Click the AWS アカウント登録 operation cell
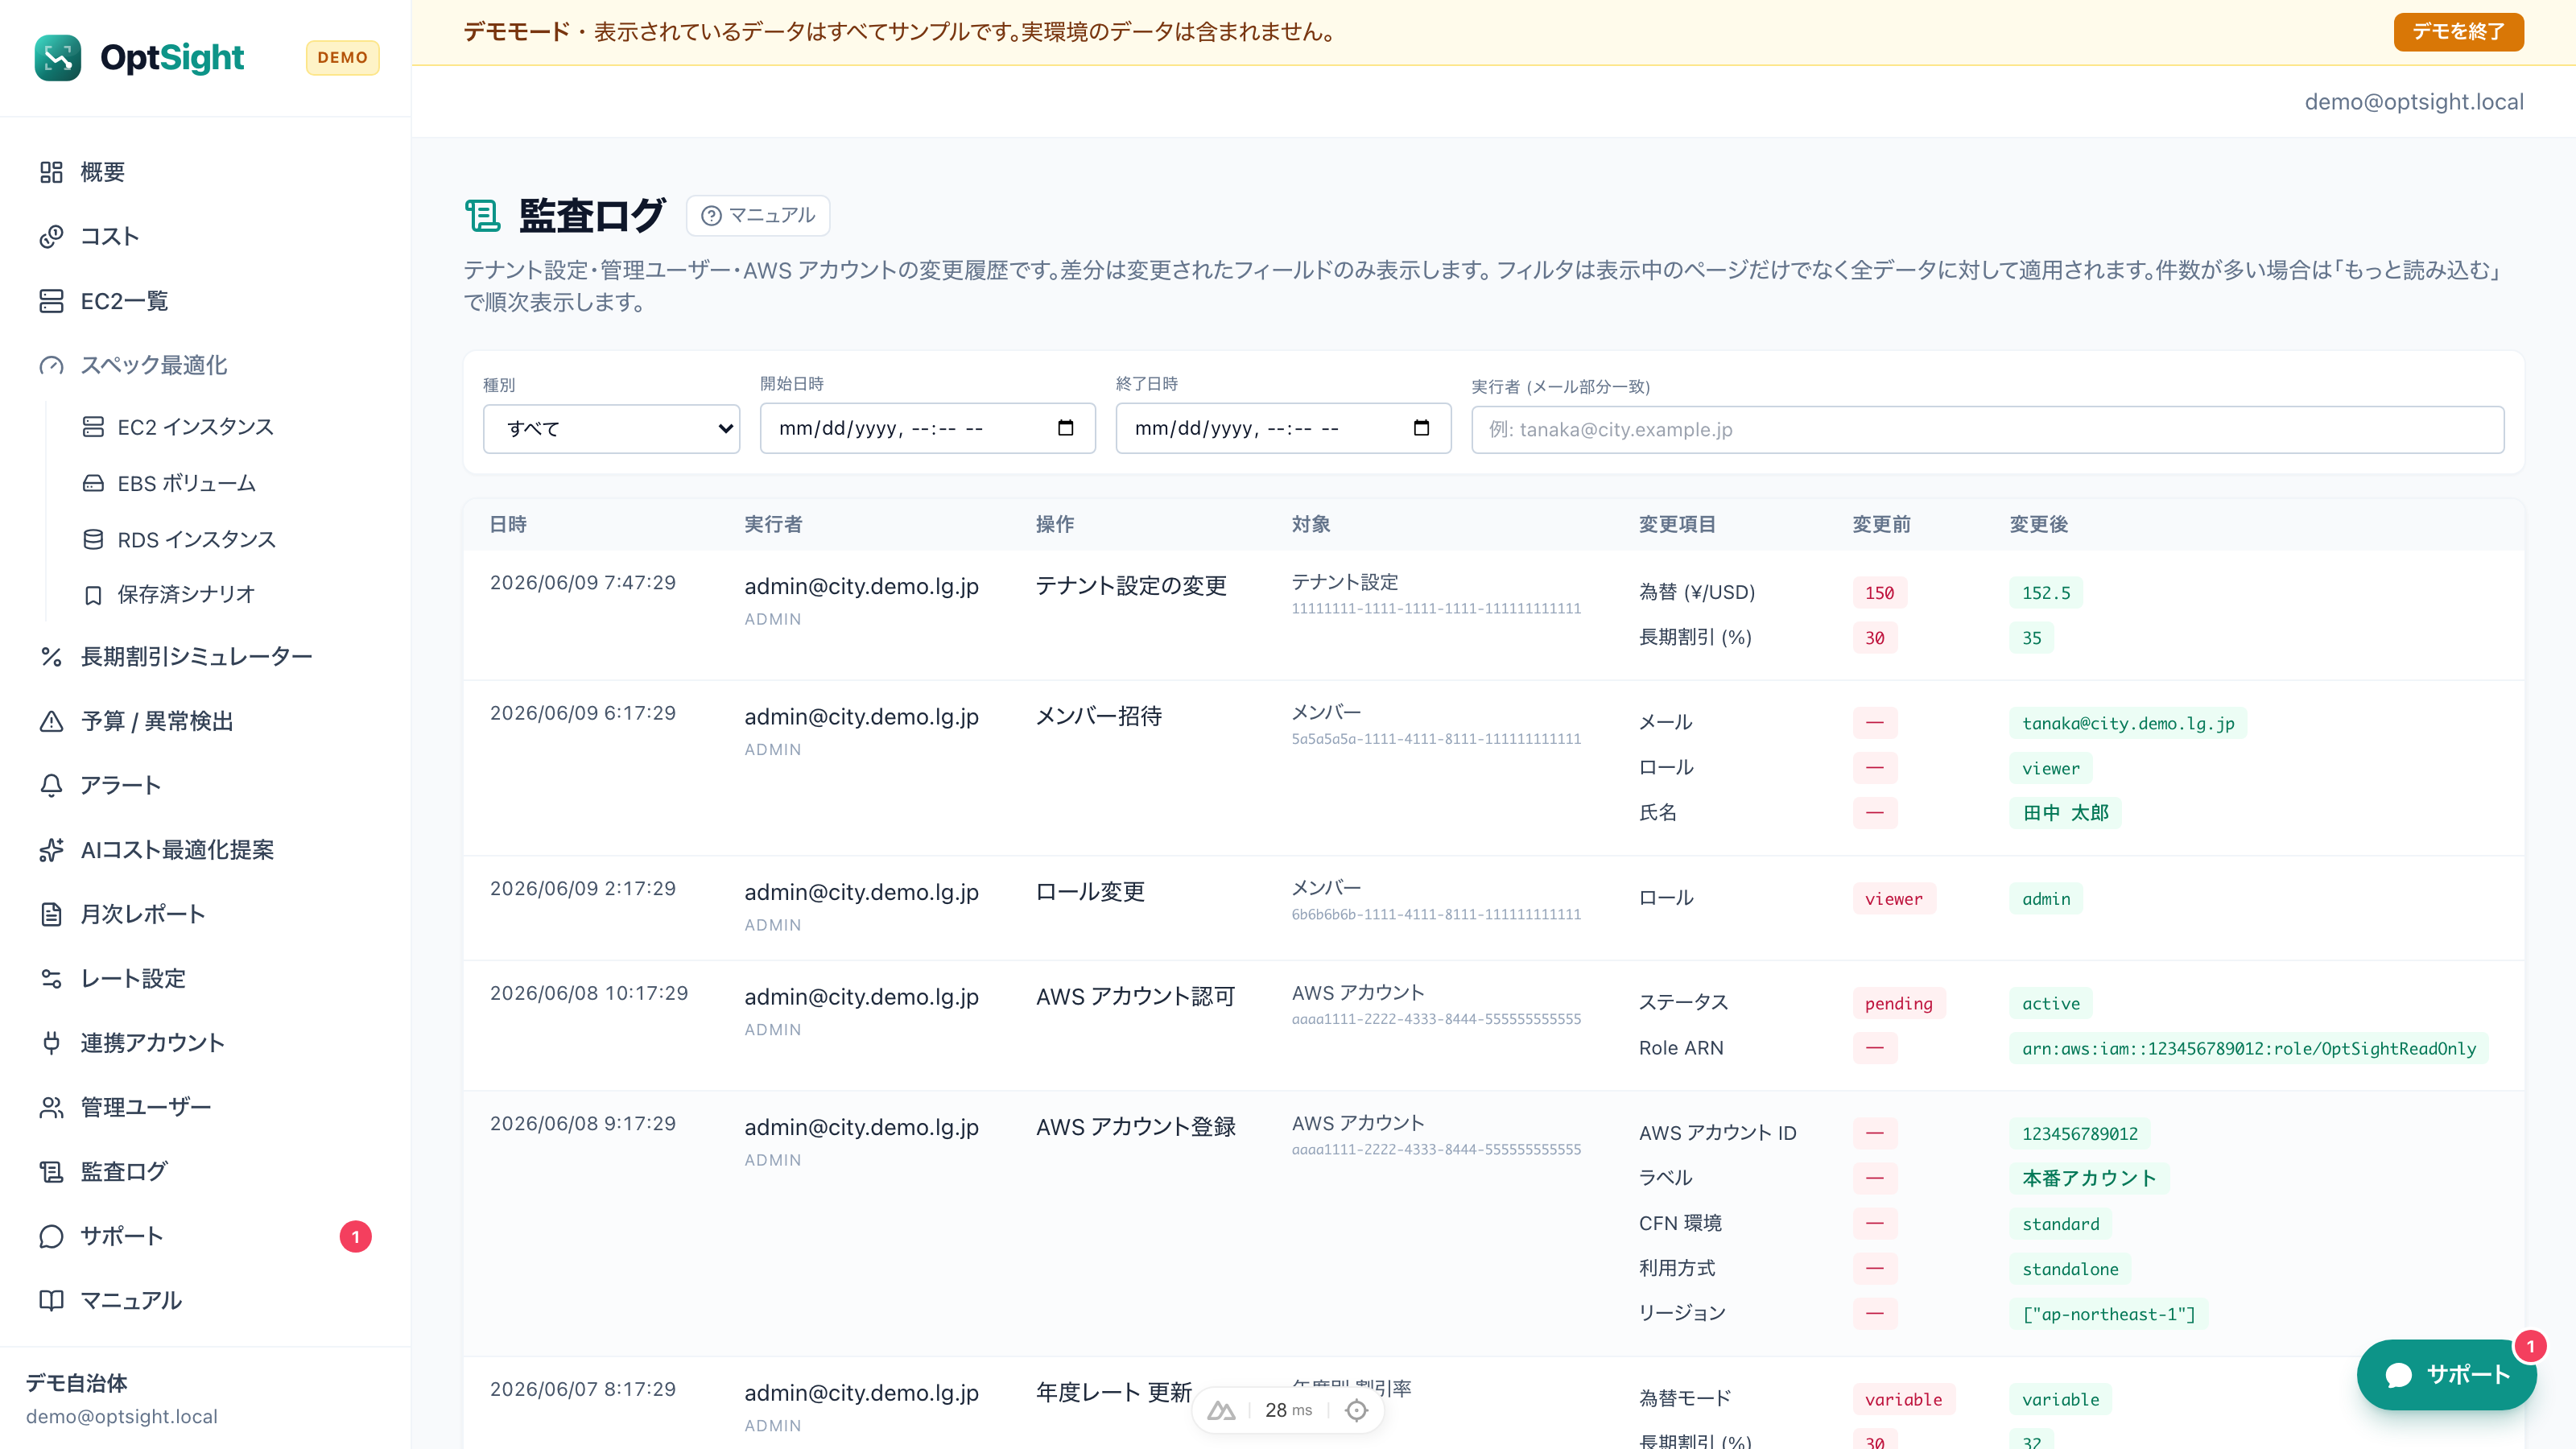 (x=1135, y=1127)
